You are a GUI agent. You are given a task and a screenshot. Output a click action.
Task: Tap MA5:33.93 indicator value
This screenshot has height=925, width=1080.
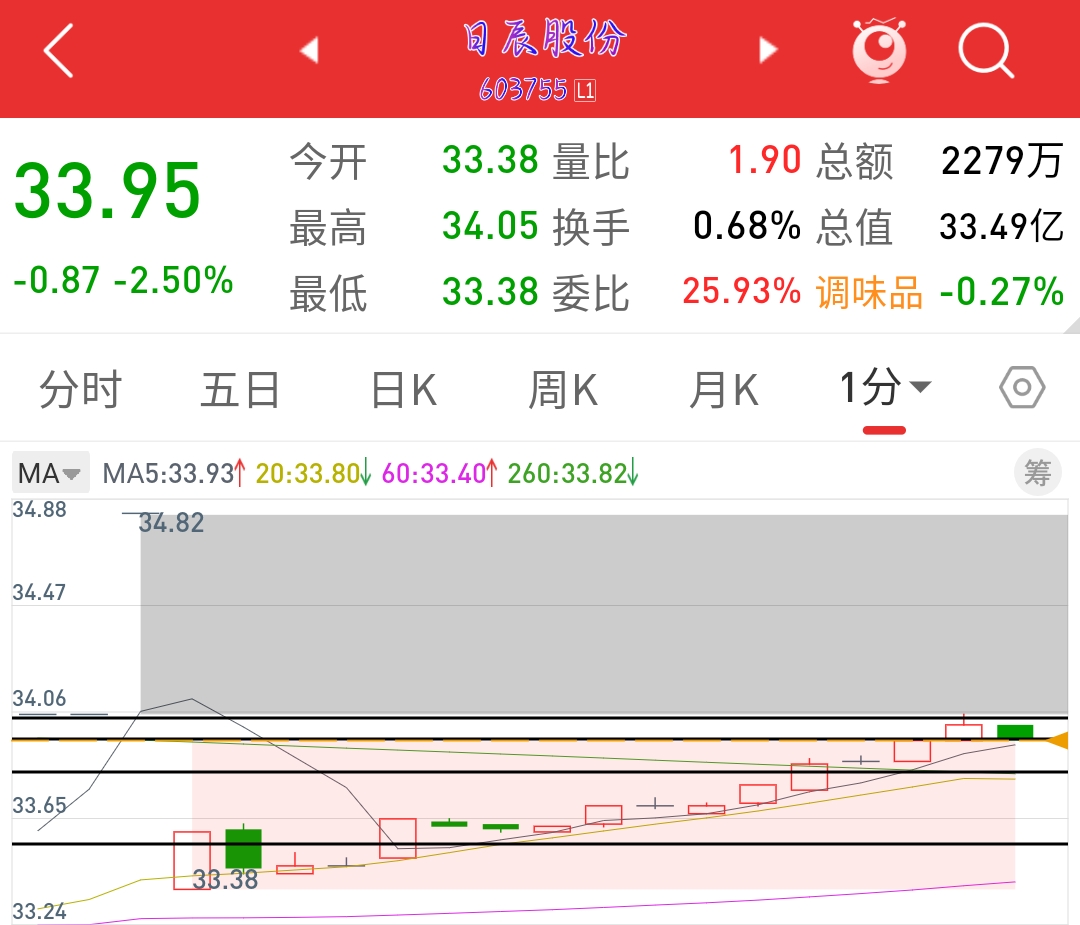tap(174, 473)
